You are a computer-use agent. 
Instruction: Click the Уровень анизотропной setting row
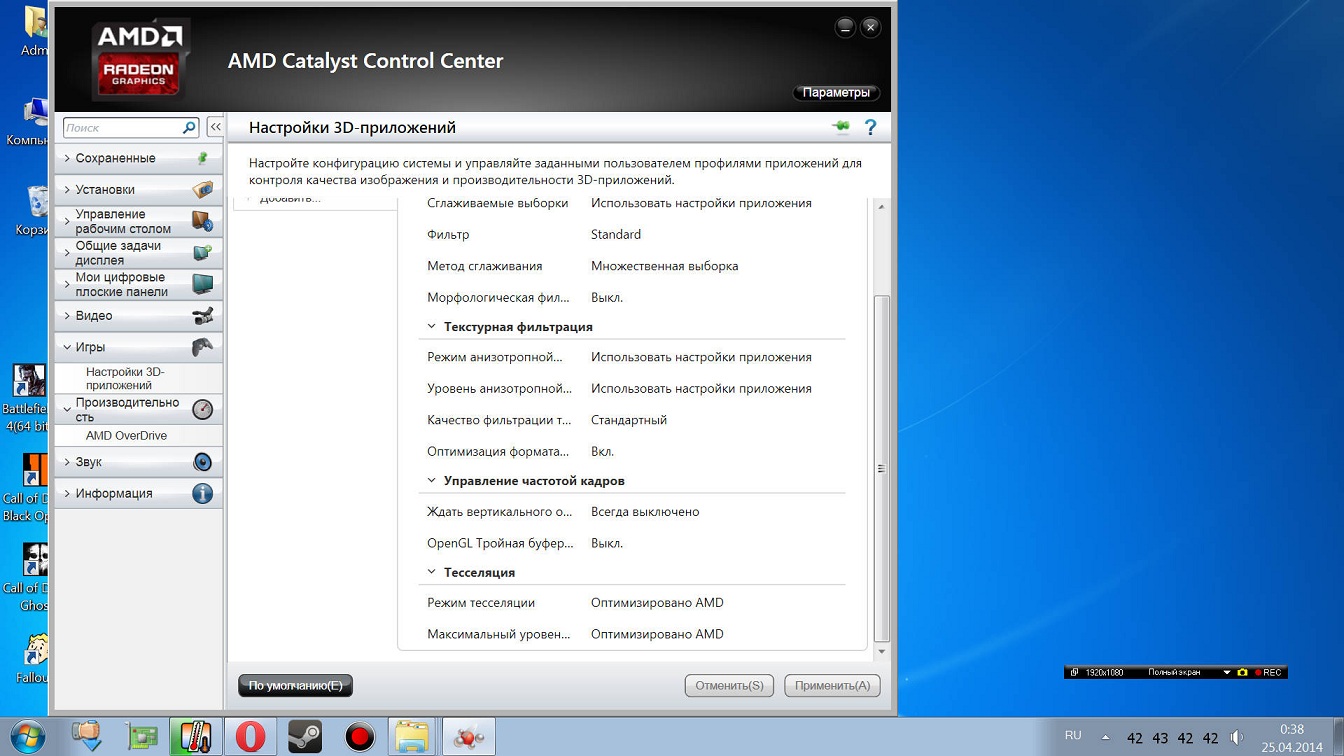632,389
